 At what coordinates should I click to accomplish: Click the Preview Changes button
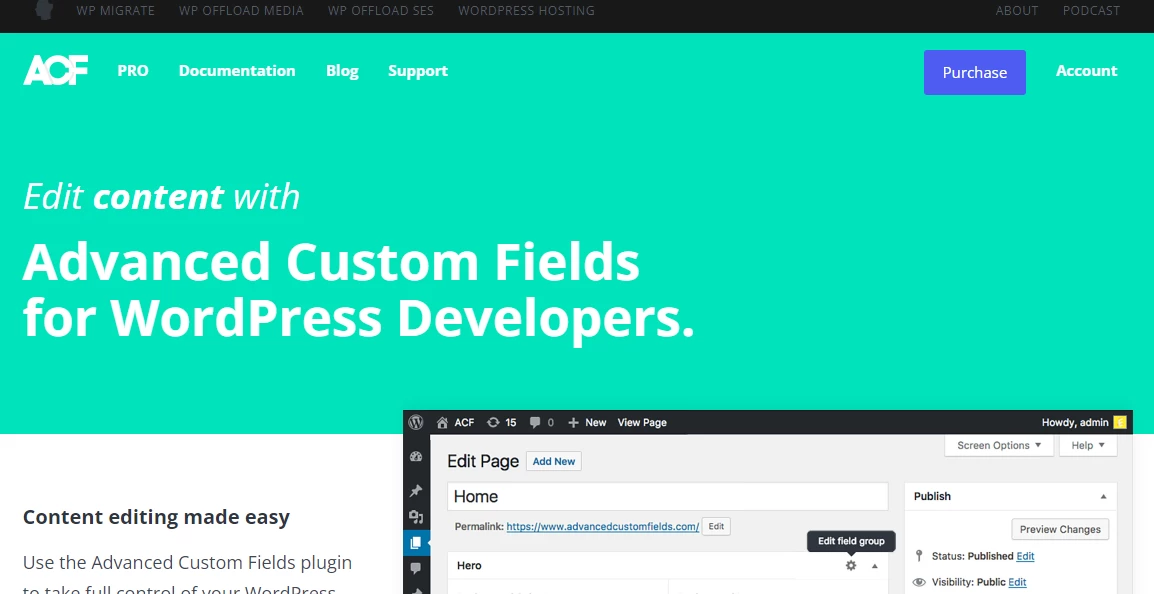point(1060,529)
